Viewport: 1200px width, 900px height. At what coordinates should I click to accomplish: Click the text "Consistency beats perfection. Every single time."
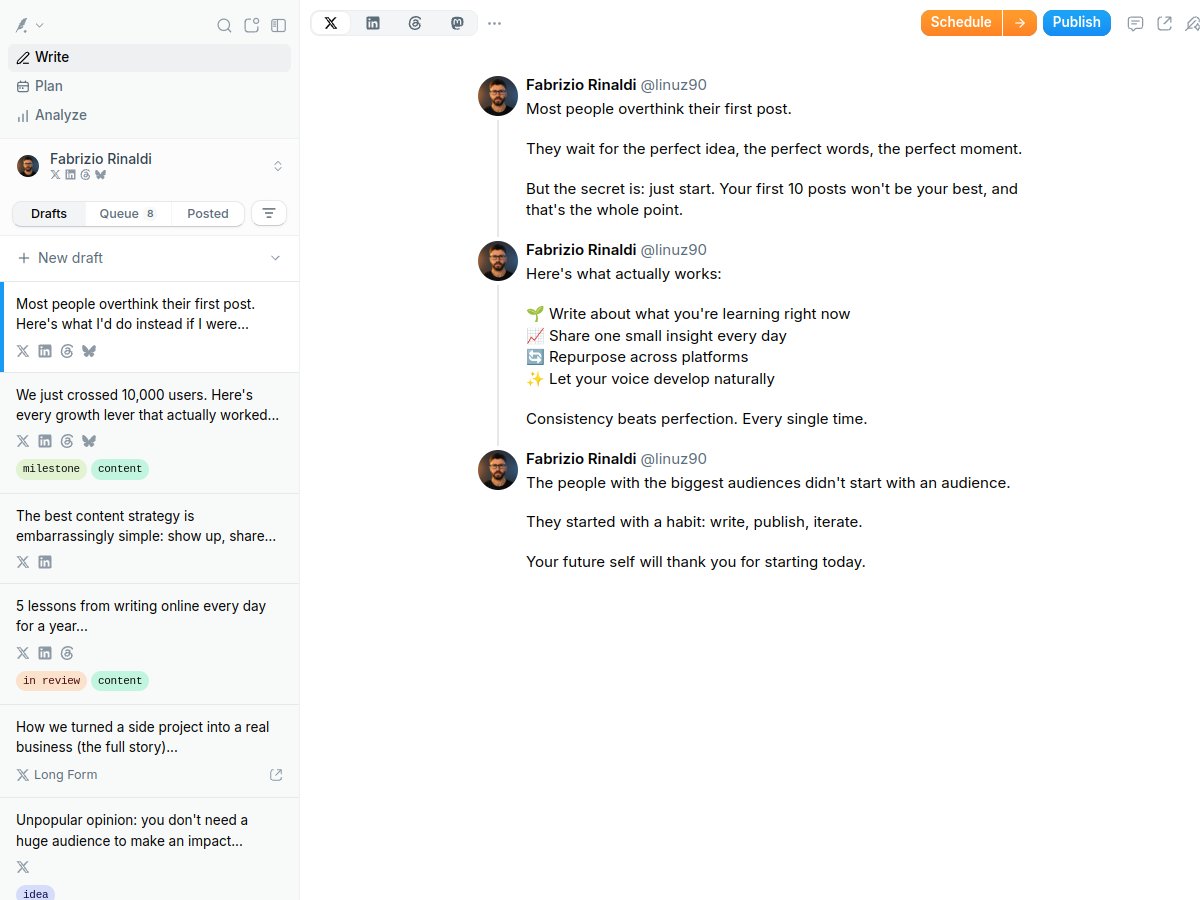[x=697, y=419]
